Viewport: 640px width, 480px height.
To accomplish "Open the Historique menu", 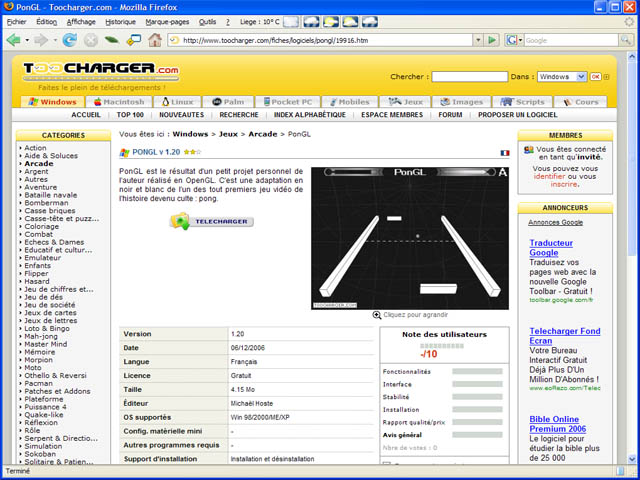I will point(120,22).
